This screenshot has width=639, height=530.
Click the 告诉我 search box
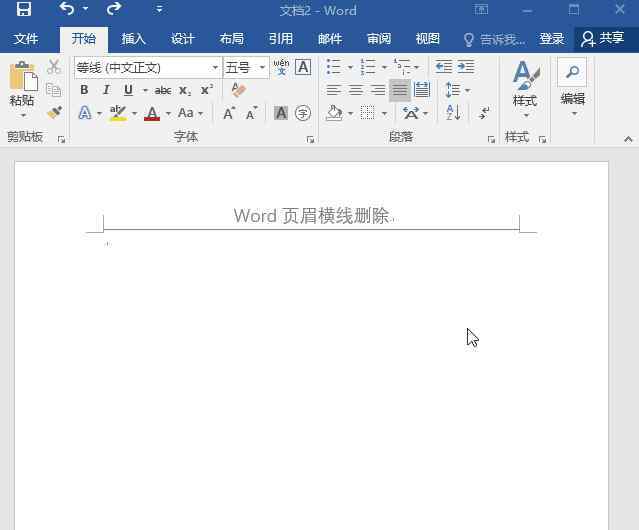(x=494, y=40)
